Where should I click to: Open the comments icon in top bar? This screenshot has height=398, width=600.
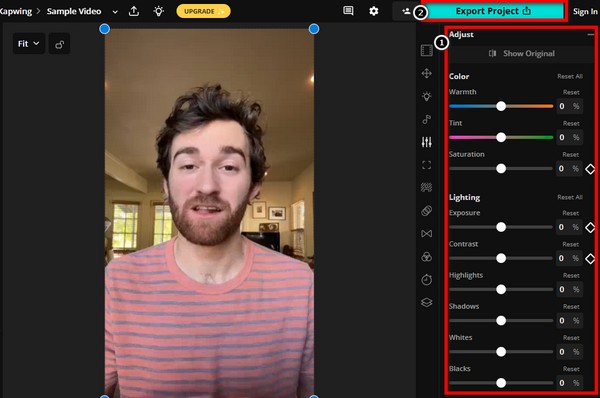click(x=348, y=11)
